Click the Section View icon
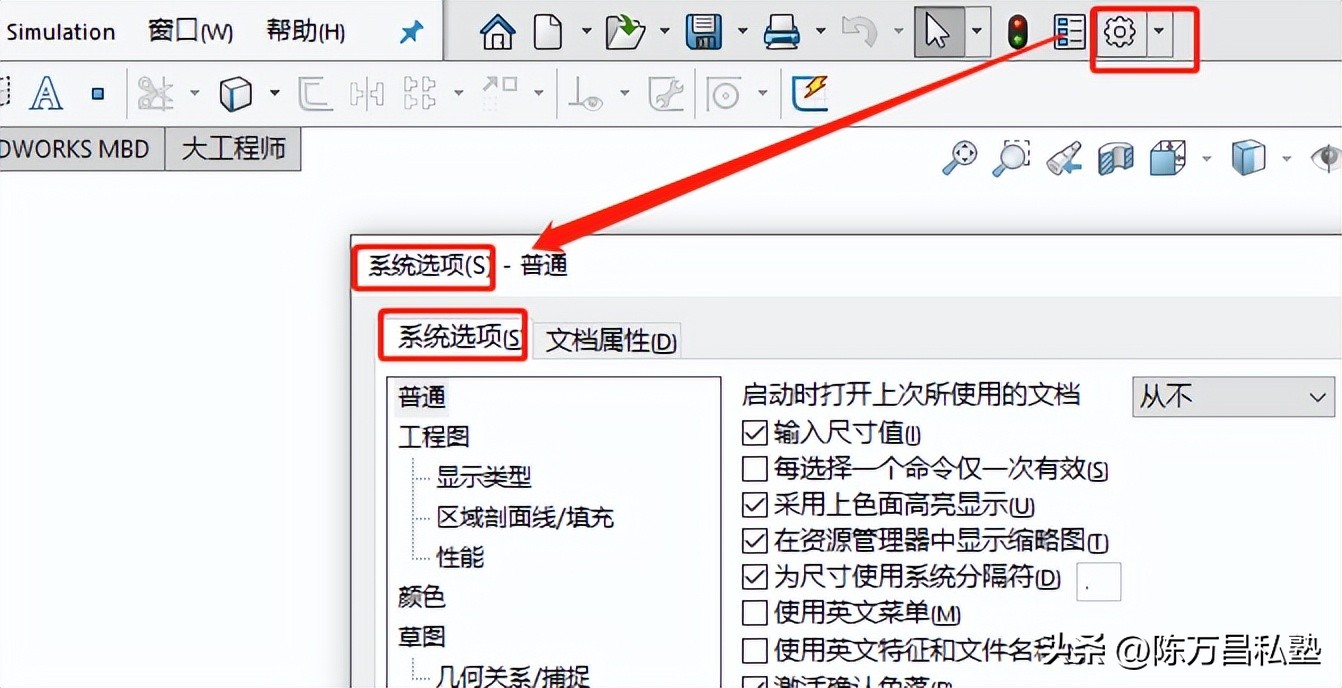Viewport: 1342px width, 688px height. click(x=1114, y=157)
